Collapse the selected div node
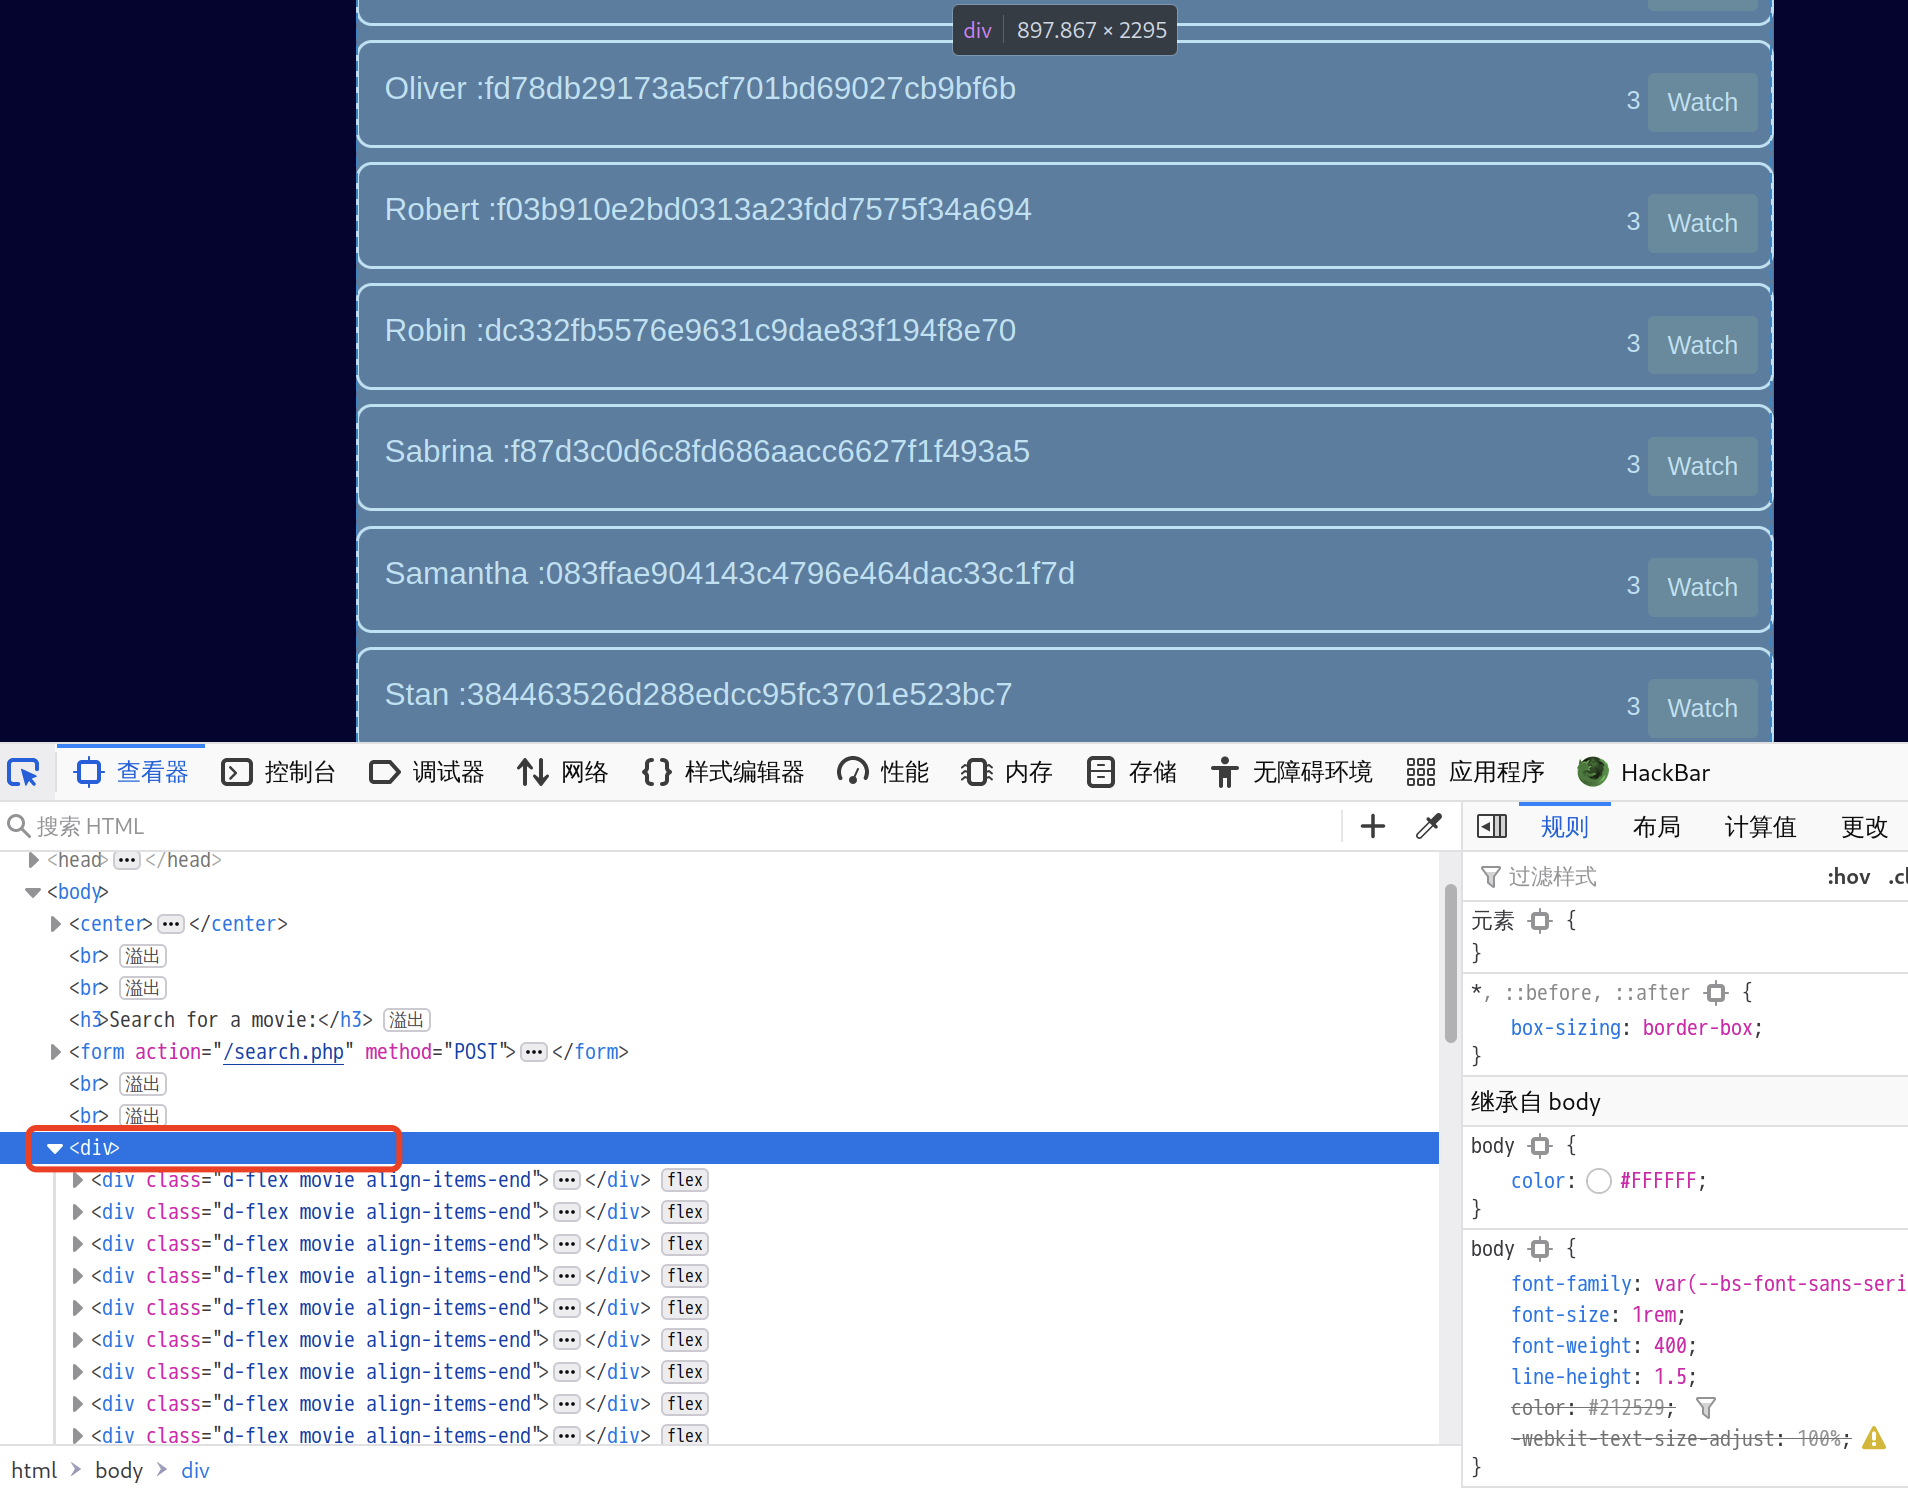This screenshot has width=1908, height=1488. tap(56, 1148)
